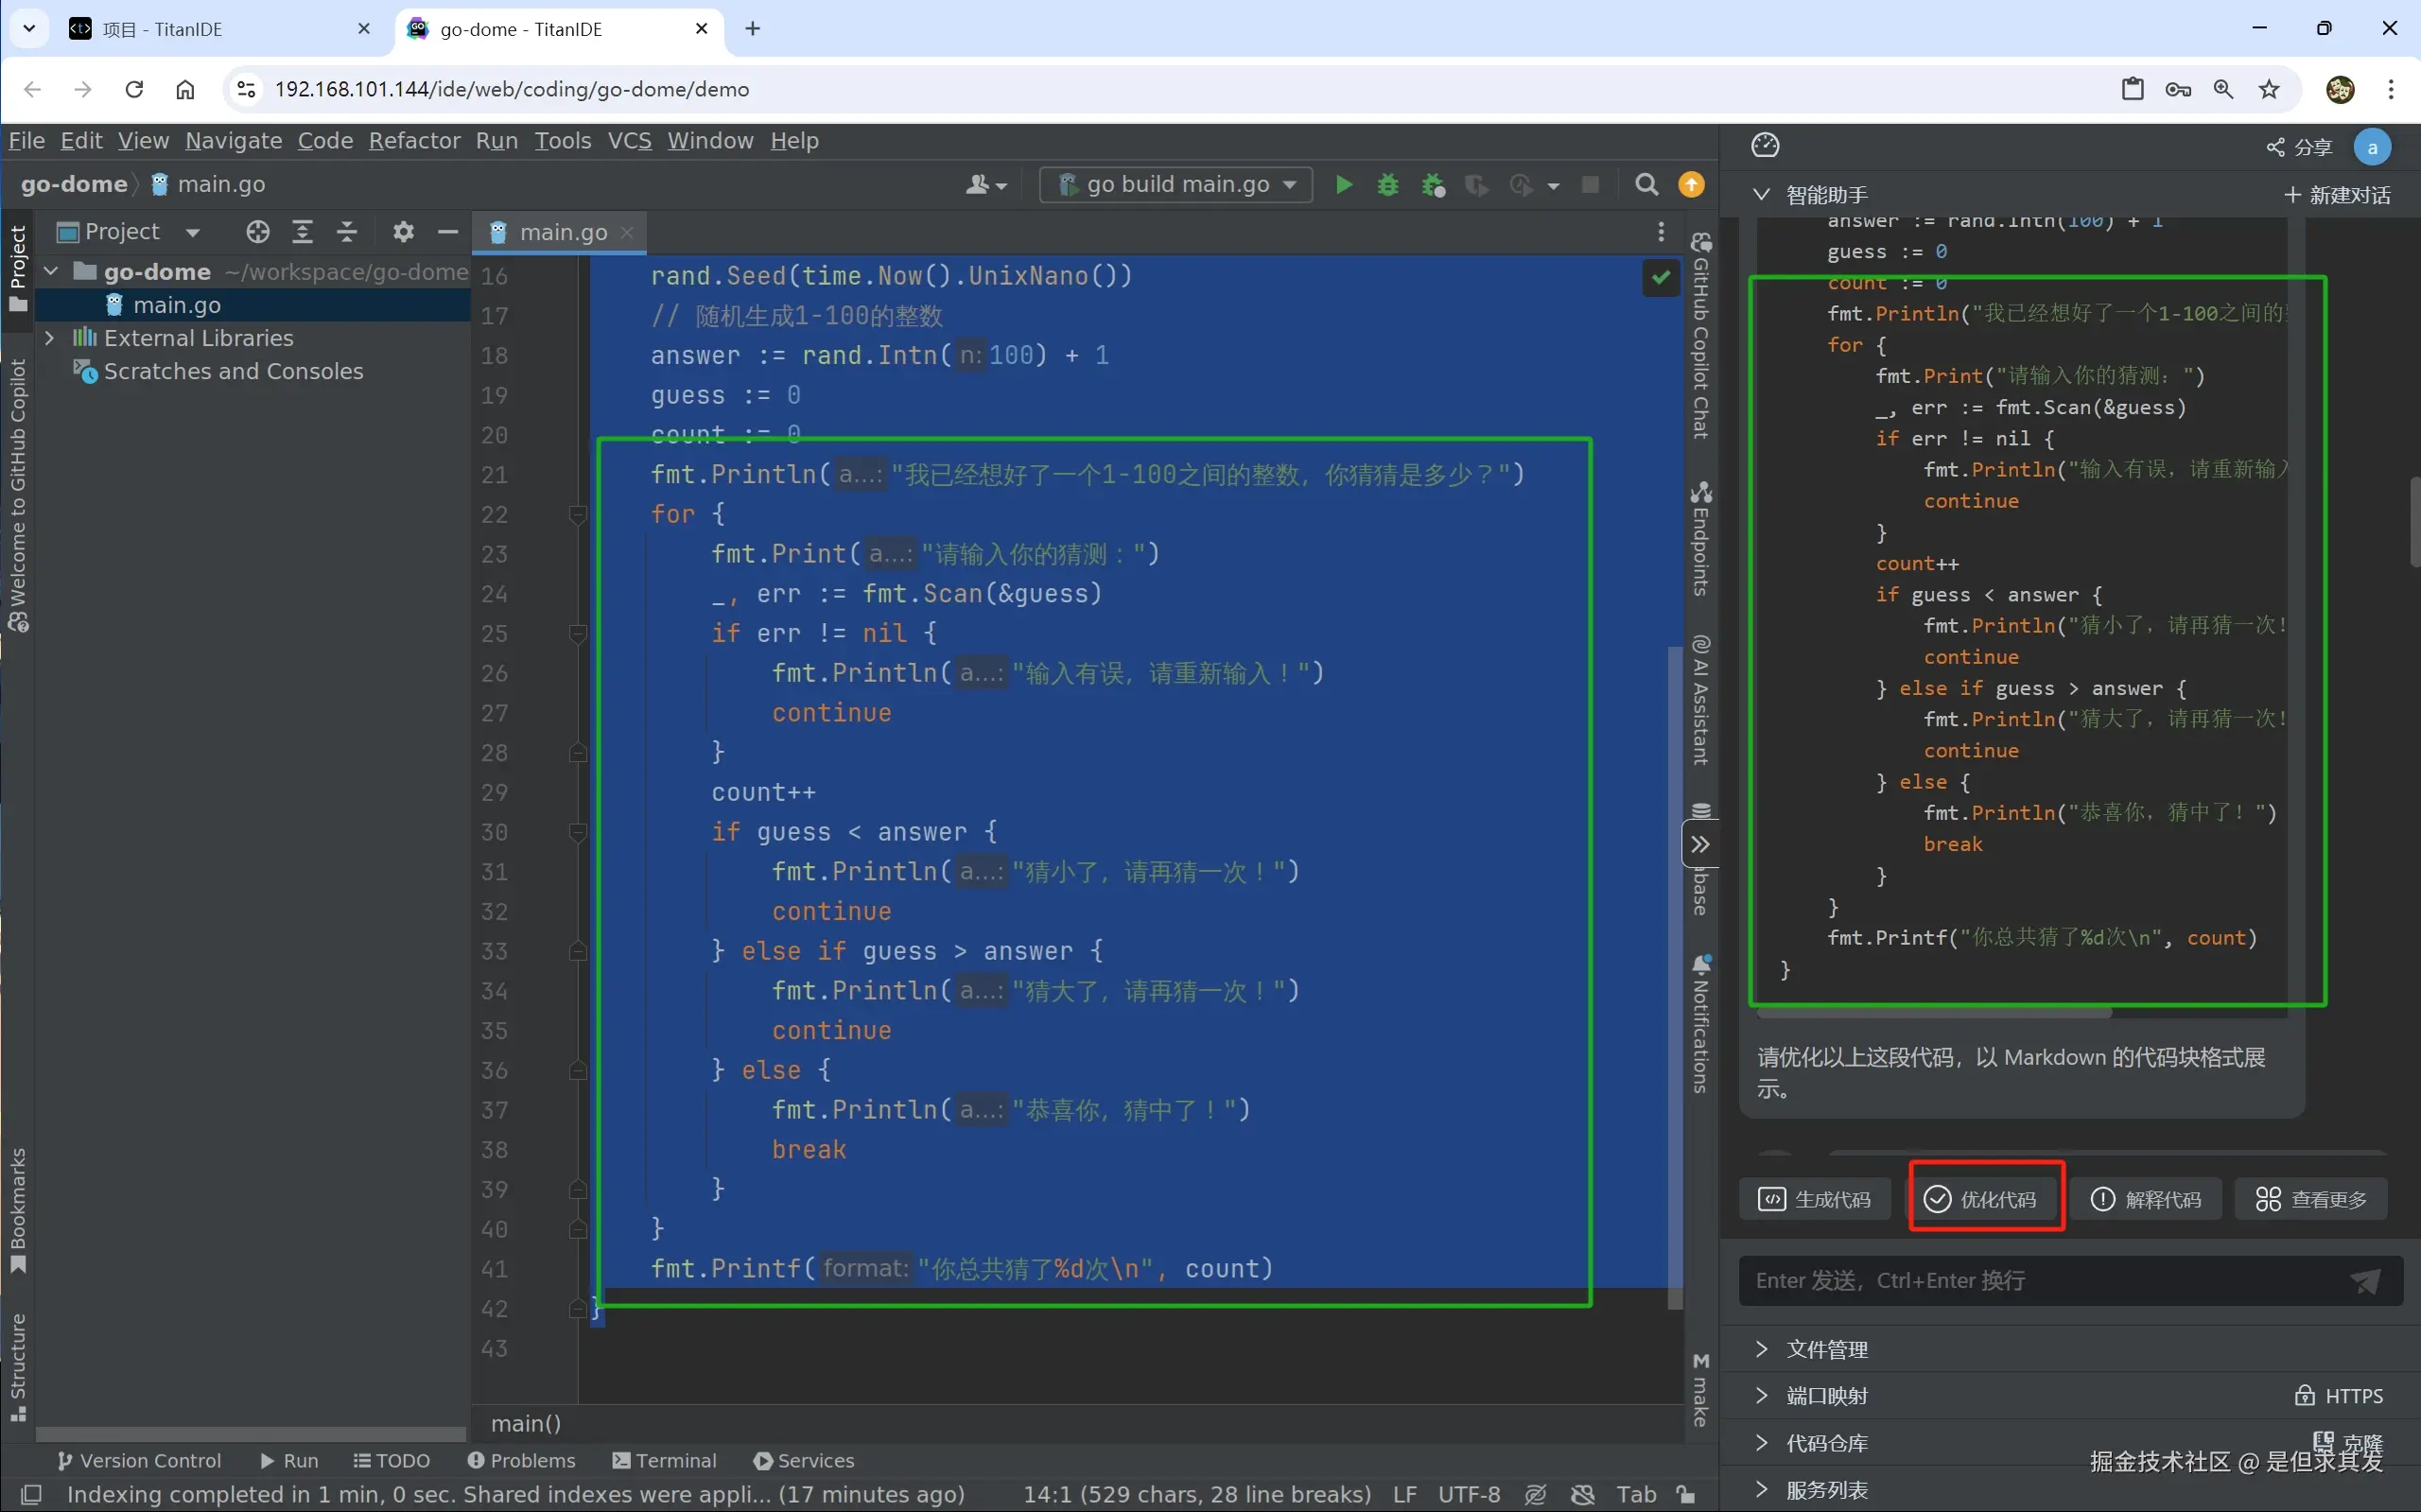The height and width of the screenshot is (1512, 2421).
Task: Click the IDE update arrow icon
Action: [x=1691, y=185]
